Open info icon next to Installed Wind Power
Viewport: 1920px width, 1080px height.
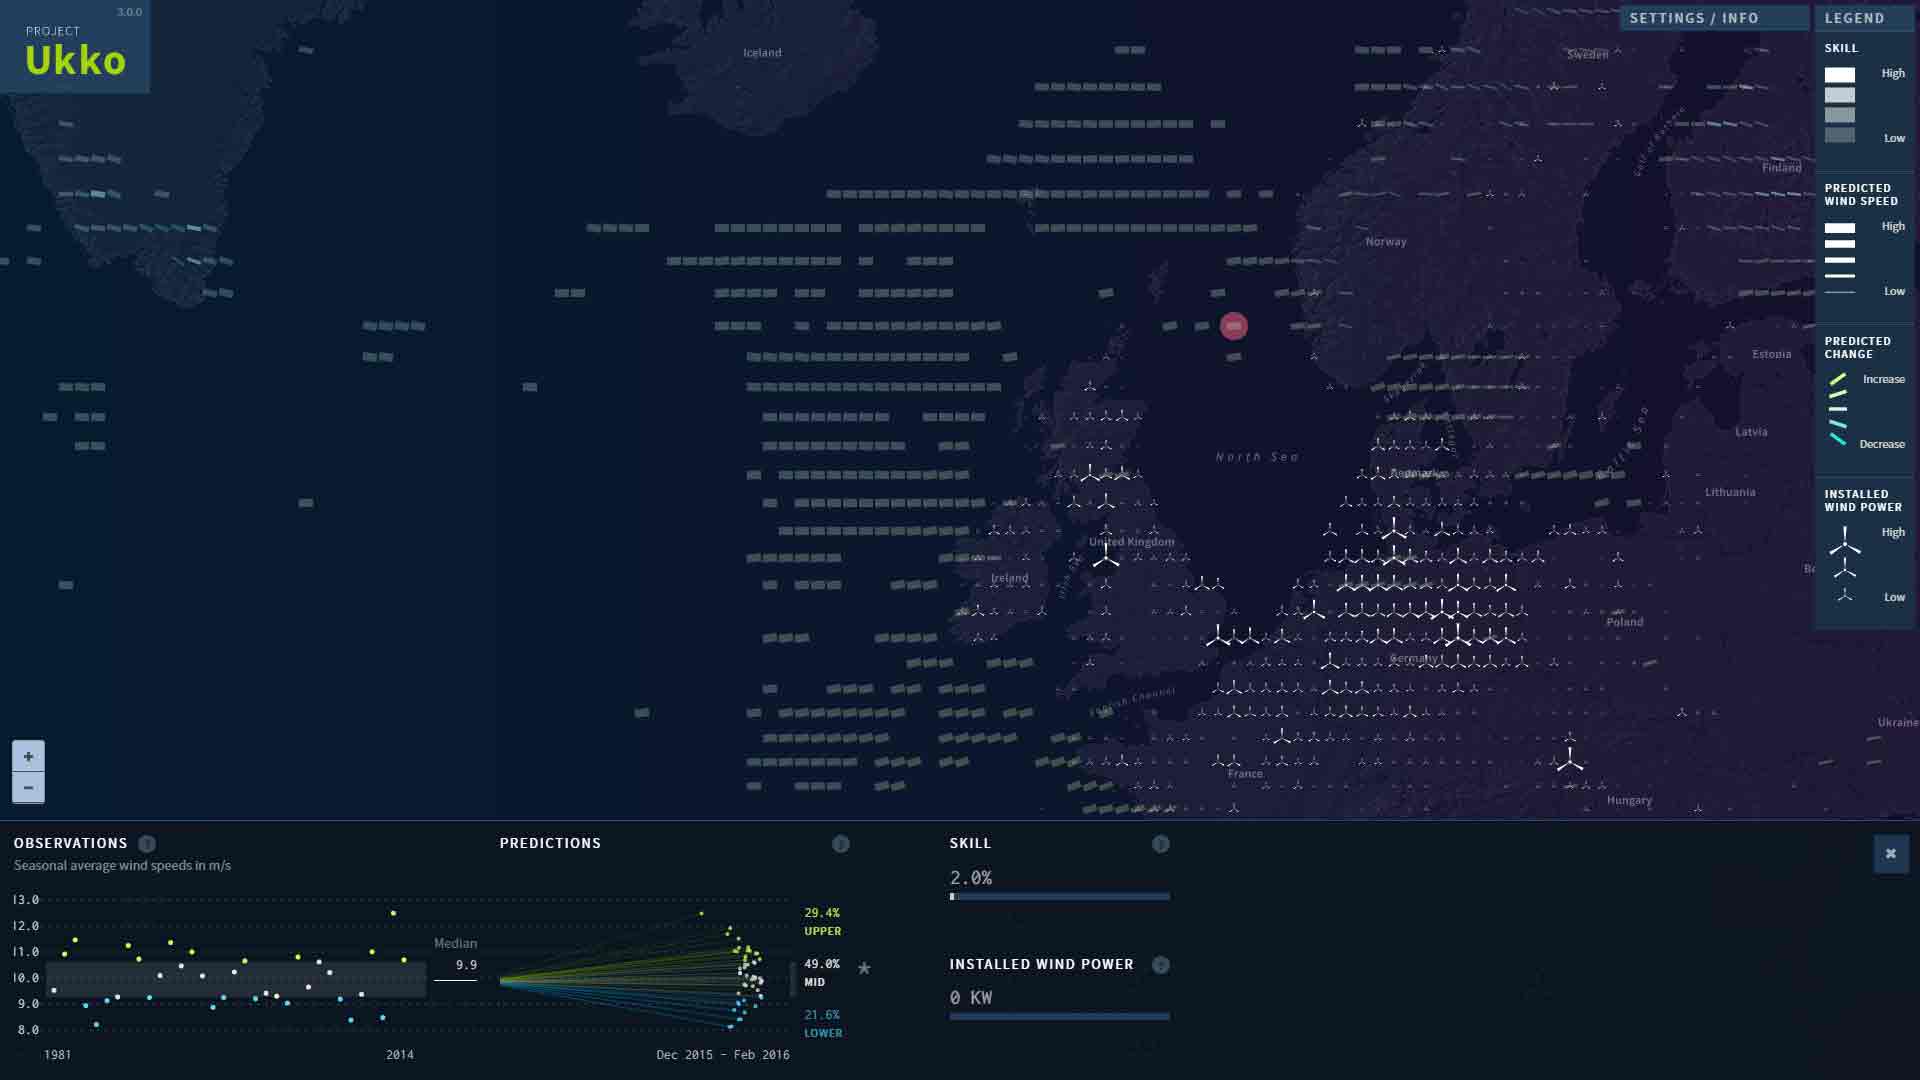[1161, 965]
